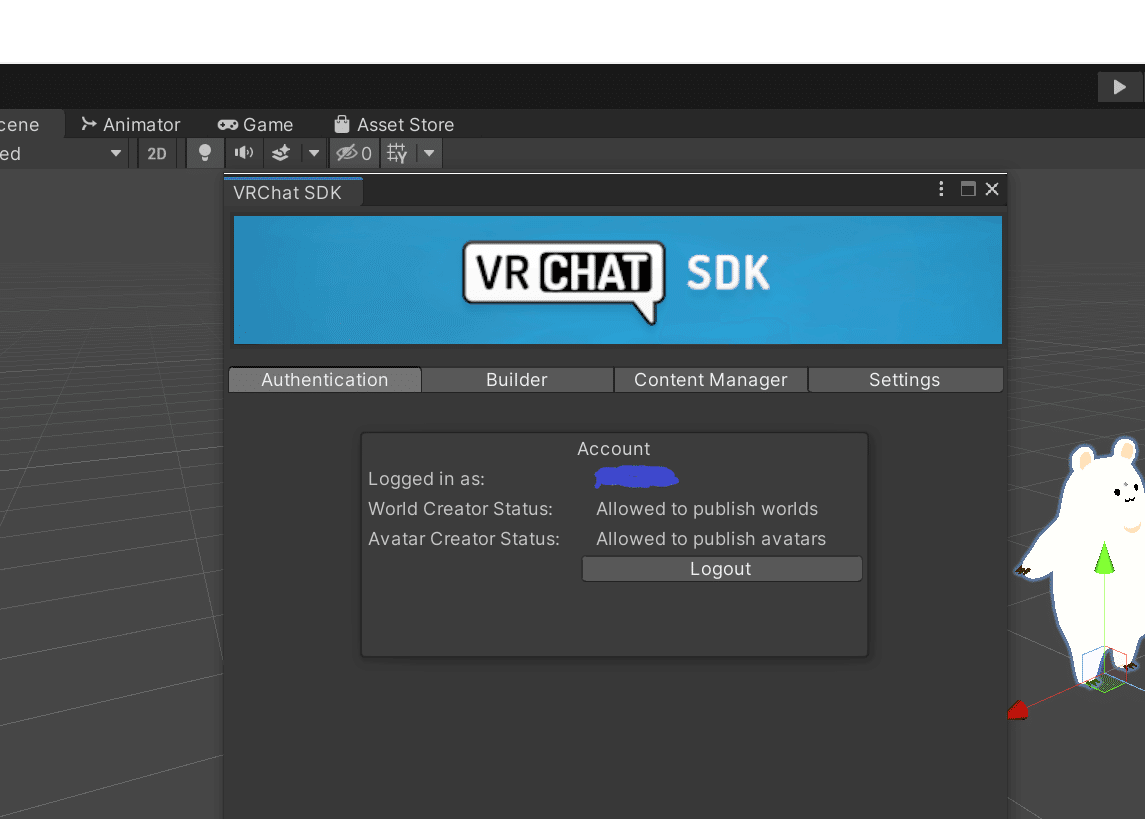Toggle scene effects icon
This screenshot has height=819, width=1145.
click(x=281, y=153)
